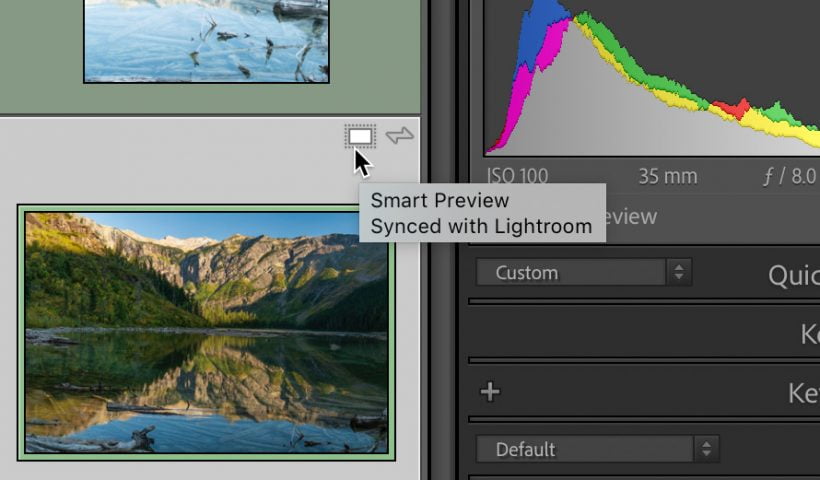This screenshot has width=820, height=480.
Task: Select the frozen lake ice thumbnail
Action: coord(206,40)
